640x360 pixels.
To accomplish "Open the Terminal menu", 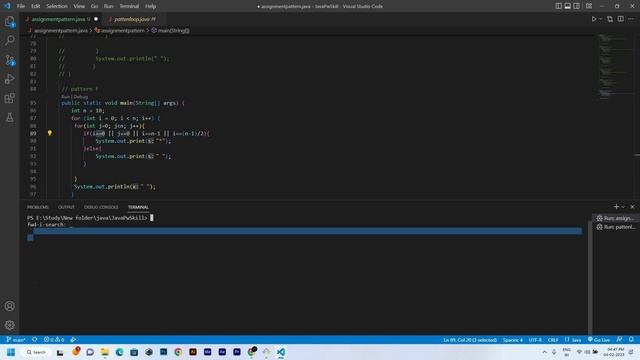I will tap(129, 6).
